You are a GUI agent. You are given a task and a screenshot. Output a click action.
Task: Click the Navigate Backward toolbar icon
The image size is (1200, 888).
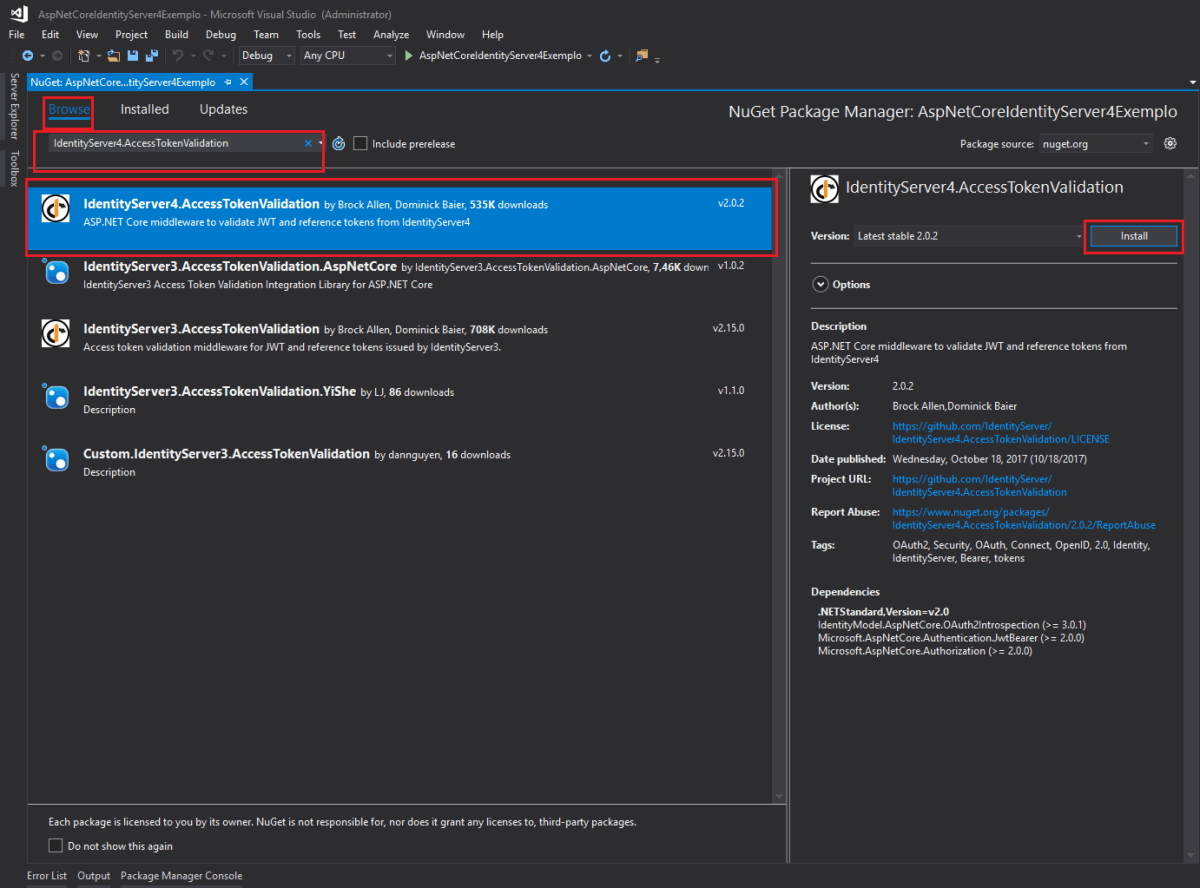pos(28,56)
